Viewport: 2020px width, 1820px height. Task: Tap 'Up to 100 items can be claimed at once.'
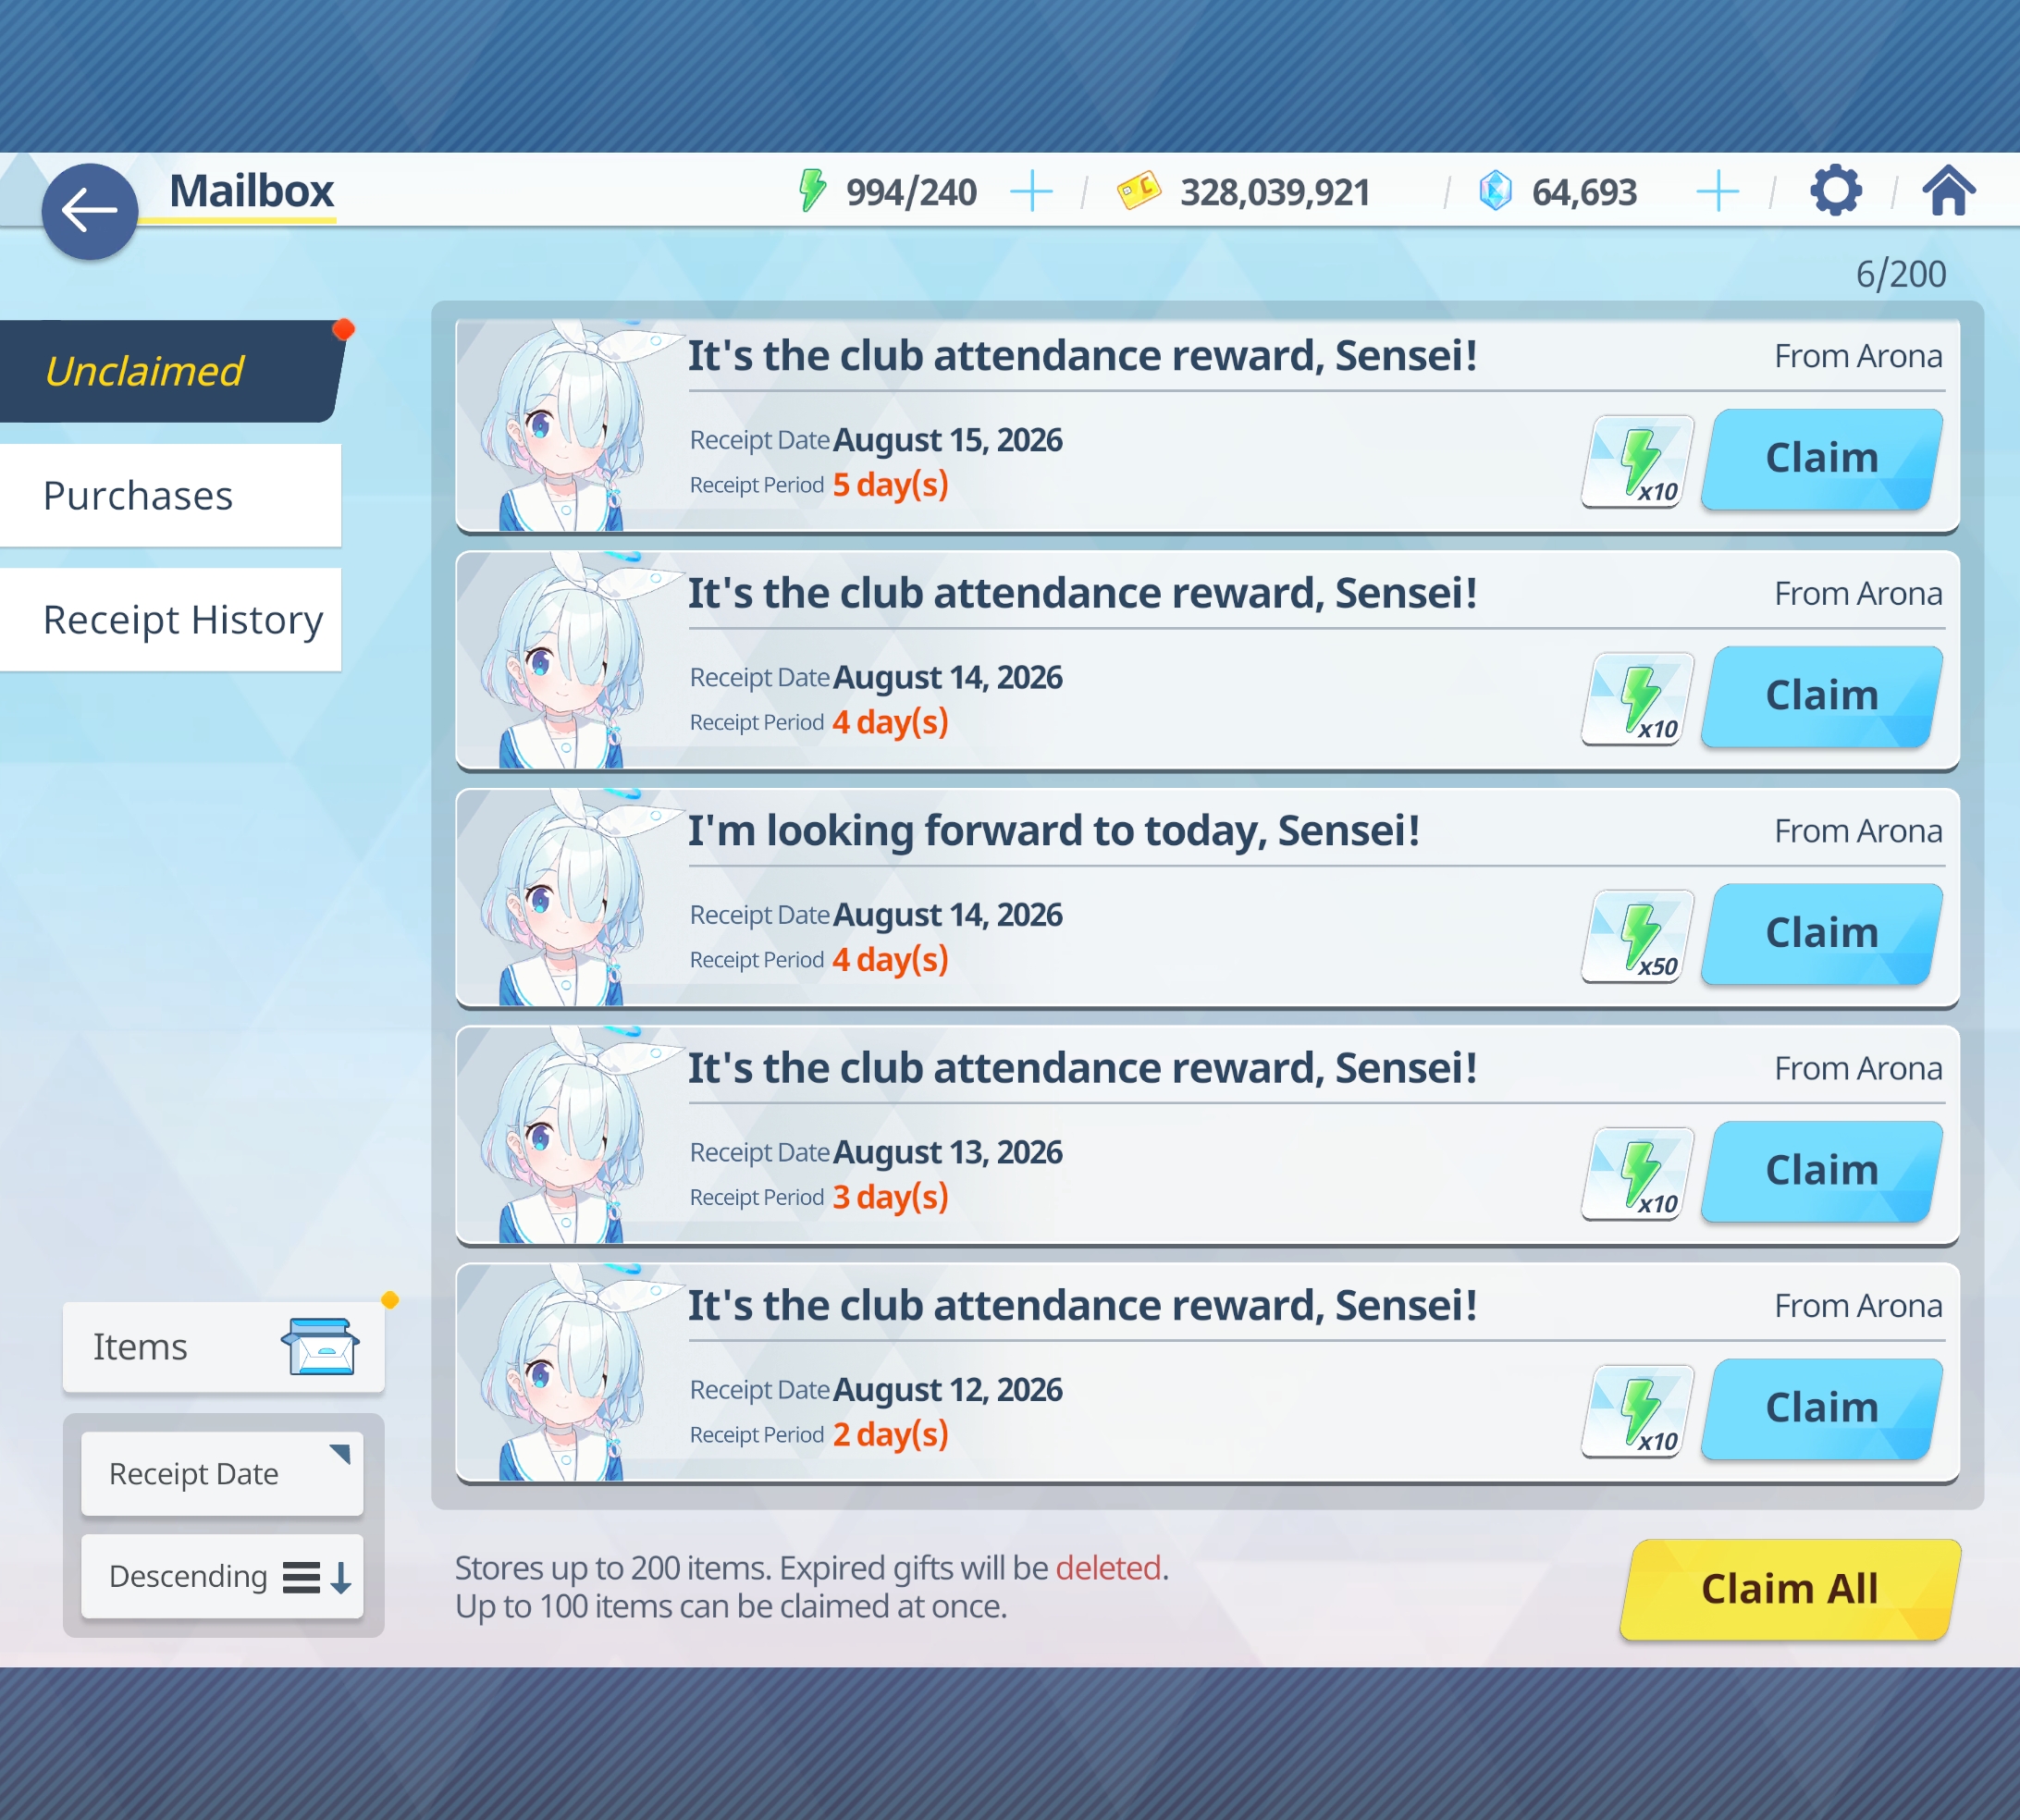(731, 1606)
